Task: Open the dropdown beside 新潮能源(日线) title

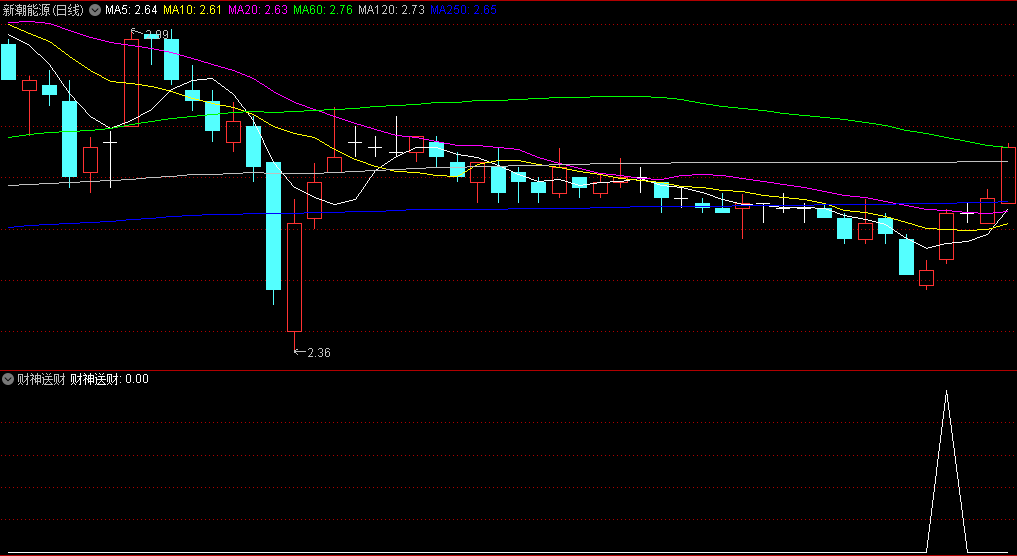Action: tap(95, 10)
